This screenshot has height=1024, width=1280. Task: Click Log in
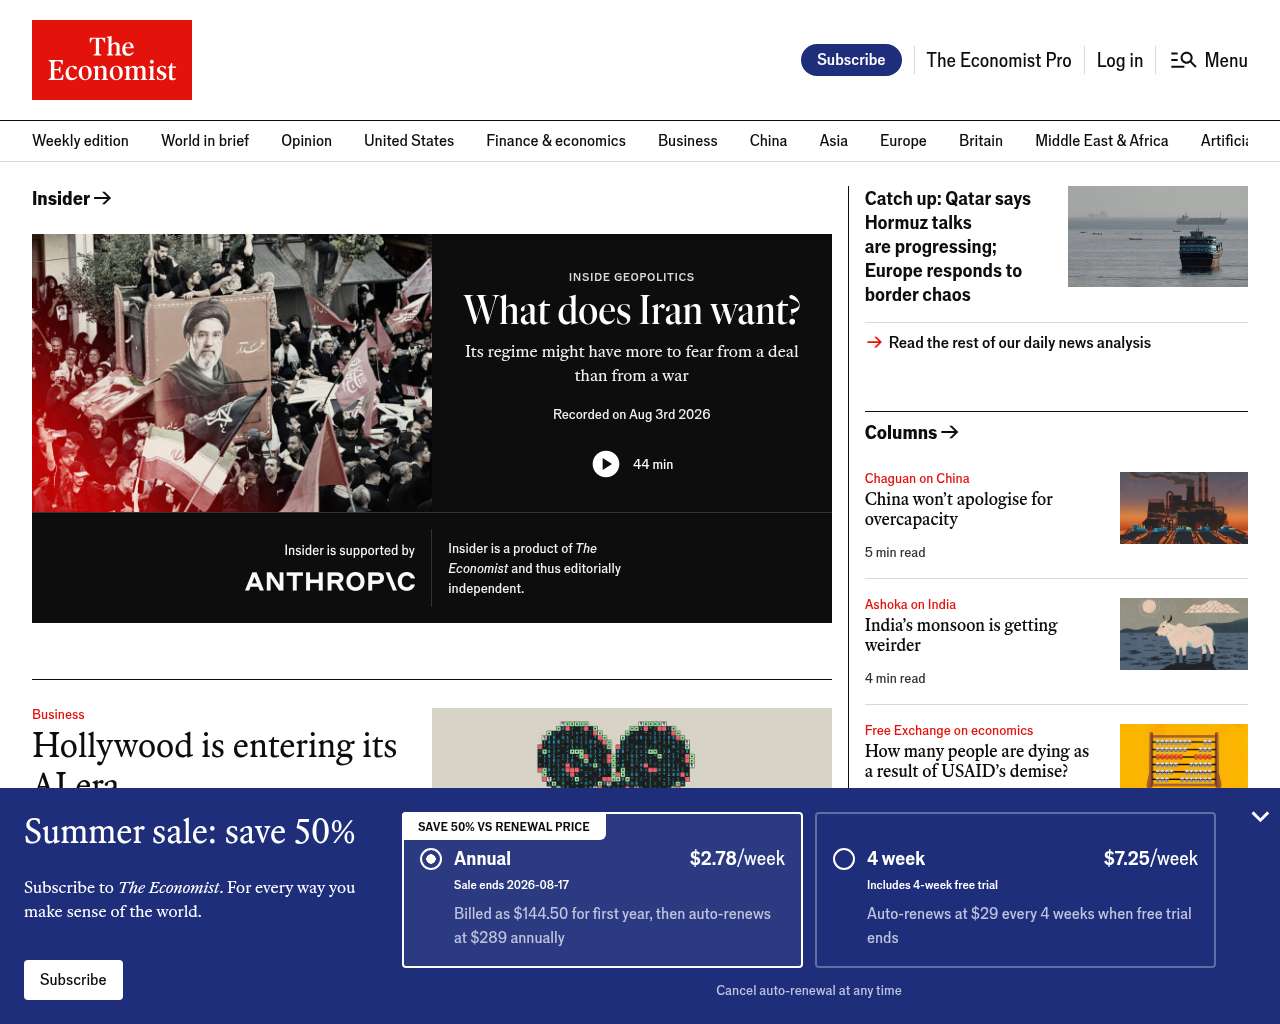tap(1119, 60)
